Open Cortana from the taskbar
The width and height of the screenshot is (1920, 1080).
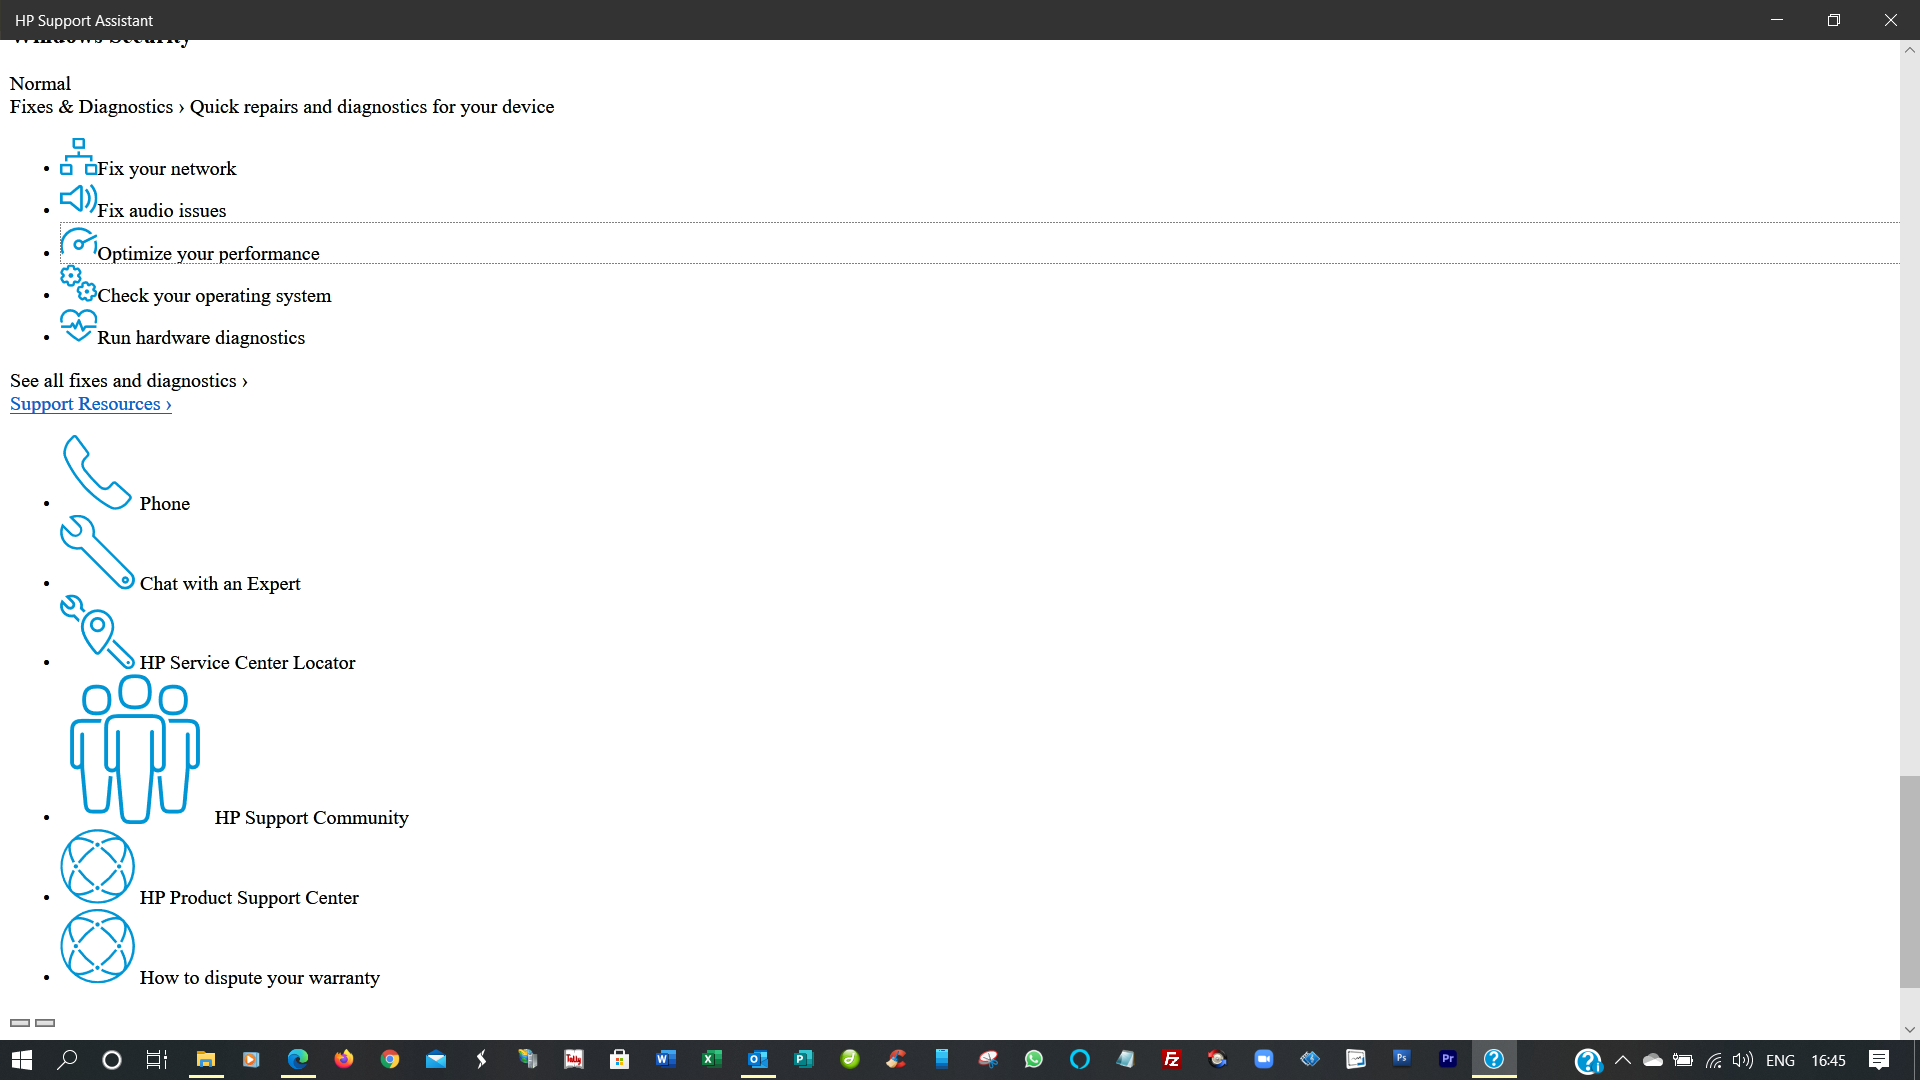(112, 1059)
